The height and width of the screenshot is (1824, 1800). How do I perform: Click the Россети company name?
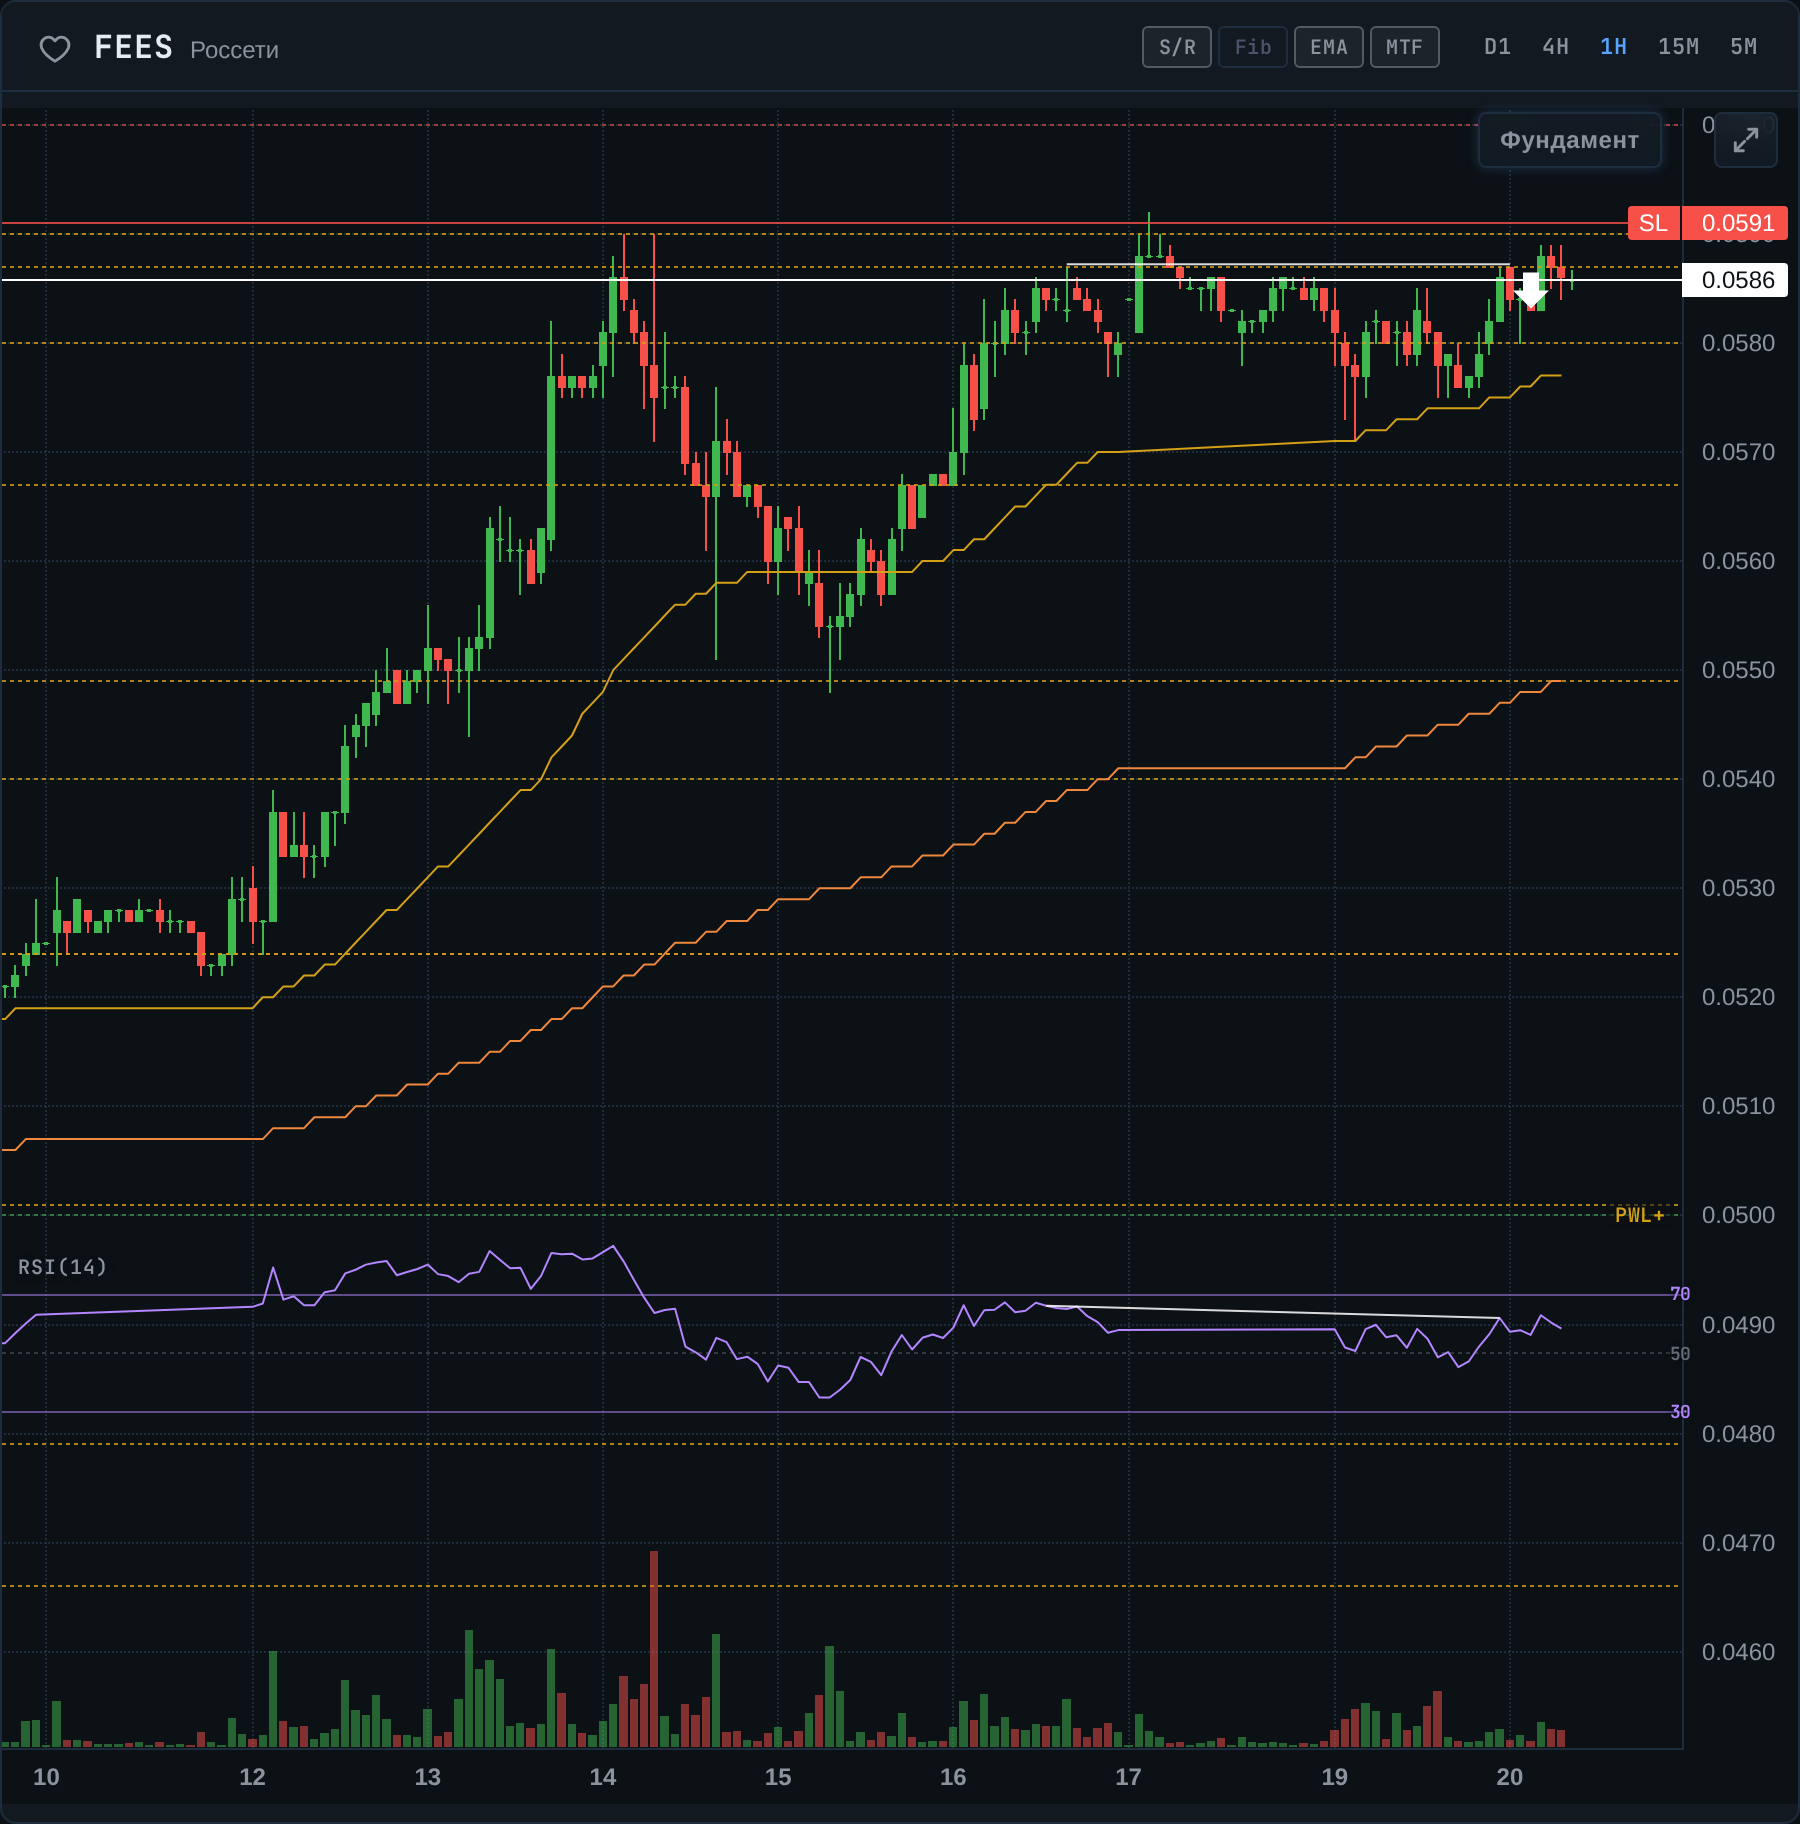click(235, 50)
